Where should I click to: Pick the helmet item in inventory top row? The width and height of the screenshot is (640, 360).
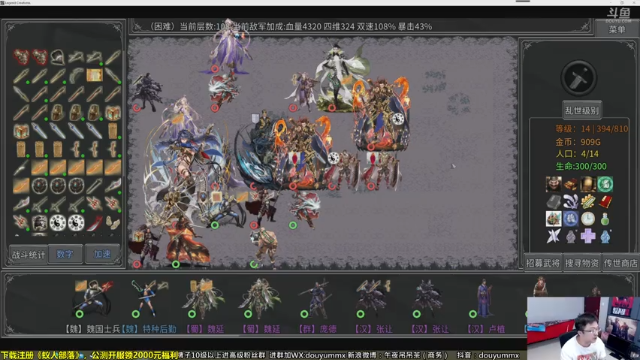click(58, 57)
